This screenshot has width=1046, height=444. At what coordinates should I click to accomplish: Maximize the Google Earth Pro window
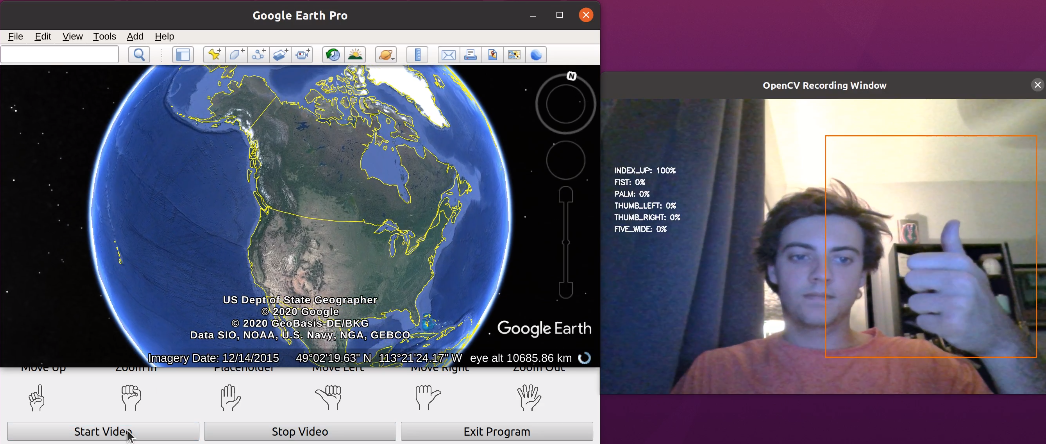pyautogui.click(x=560, y=15)
